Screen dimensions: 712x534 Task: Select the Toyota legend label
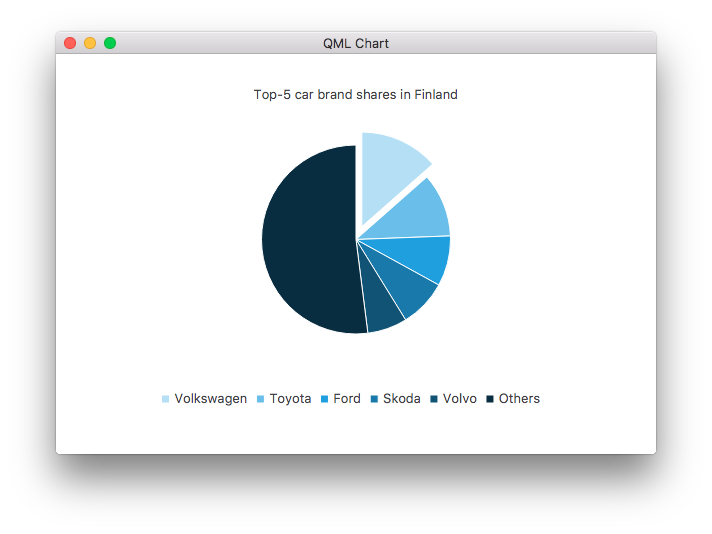(x=290, y=399)
